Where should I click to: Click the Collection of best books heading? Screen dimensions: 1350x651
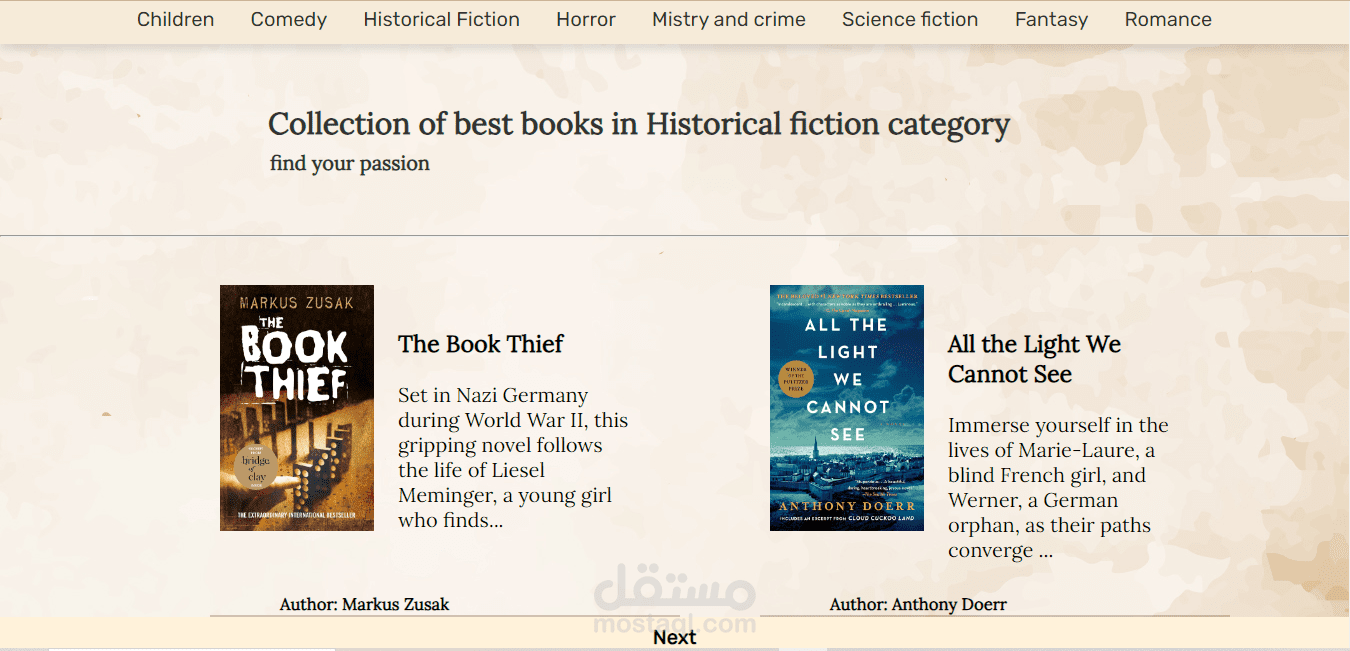tap(639, 124)
